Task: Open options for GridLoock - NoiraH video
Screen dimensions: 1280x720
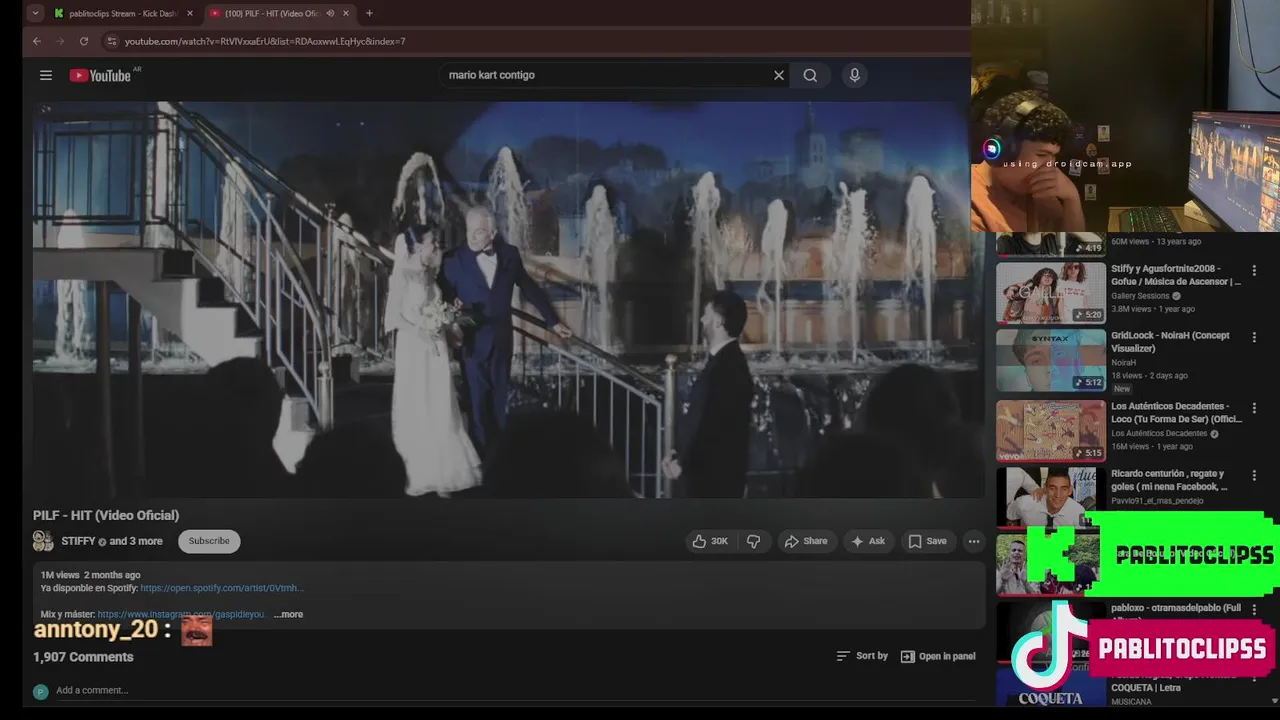Action: pos(1254,338)
